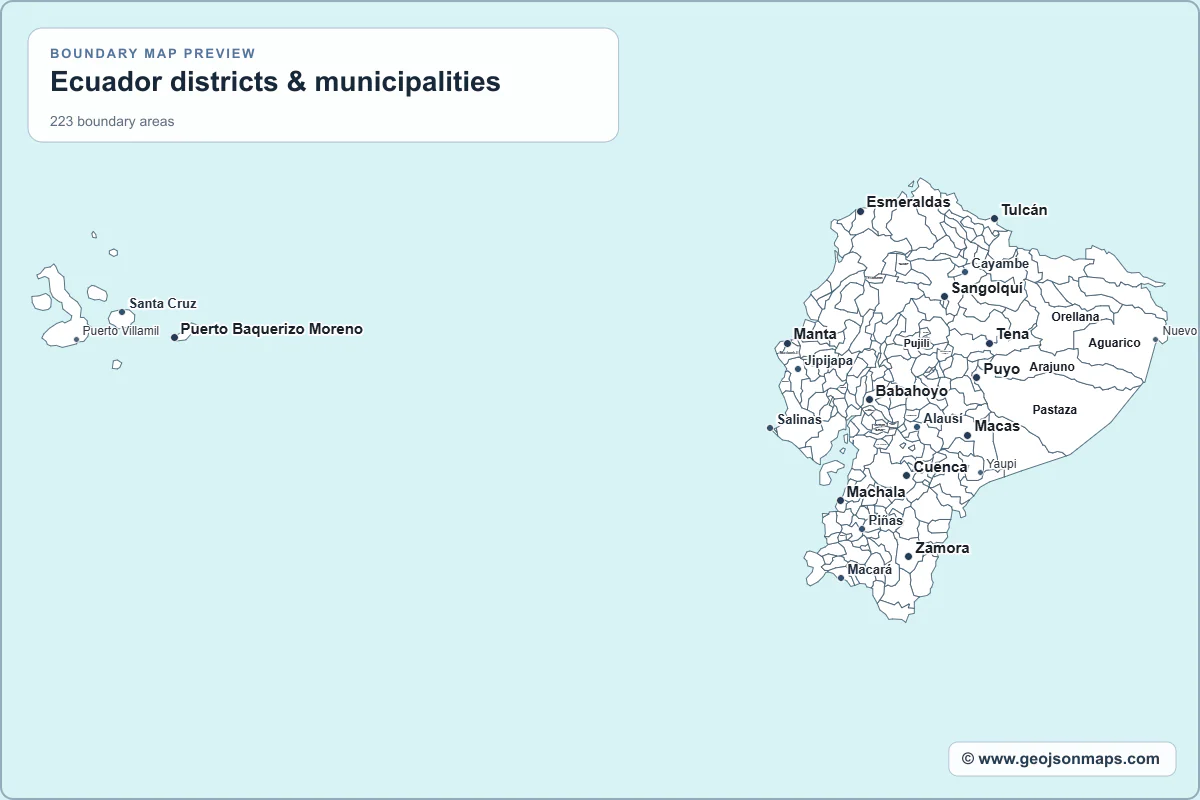The width and height of the screenshot is (1200, 800).
Task: Click the Yaupi map label
Action: (x=1001, y=464)
